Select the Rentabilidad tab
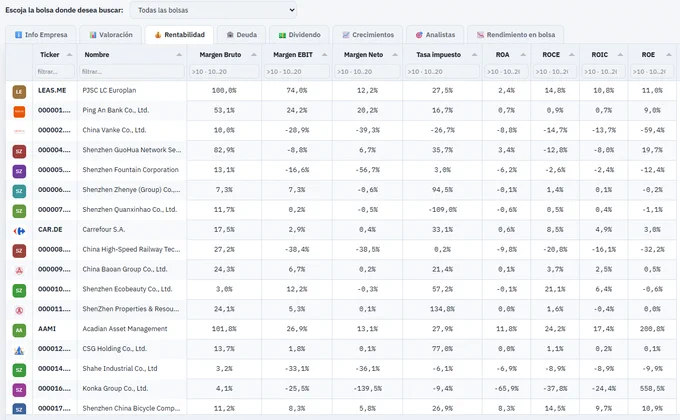This screenshot has height=420, width=680. [x=180, y=35]
